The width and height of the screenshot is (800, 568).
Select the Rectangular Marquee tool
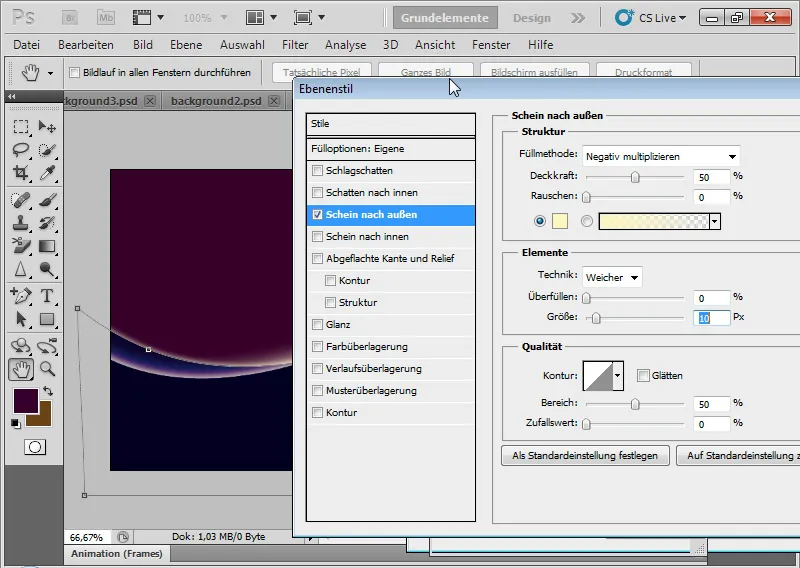click(x=21, y=126)
